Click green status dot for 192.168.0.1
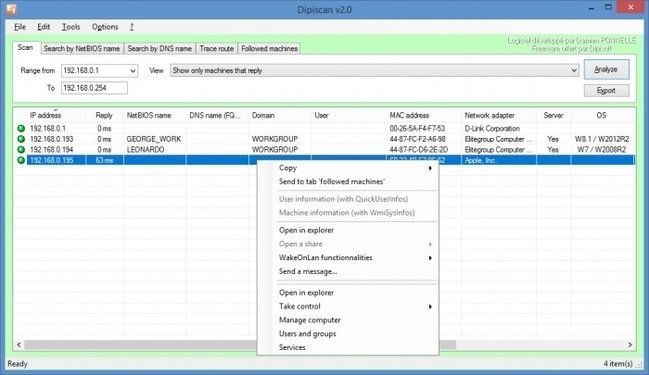Viewport: 649px width, 375px height. pos(21,128)
